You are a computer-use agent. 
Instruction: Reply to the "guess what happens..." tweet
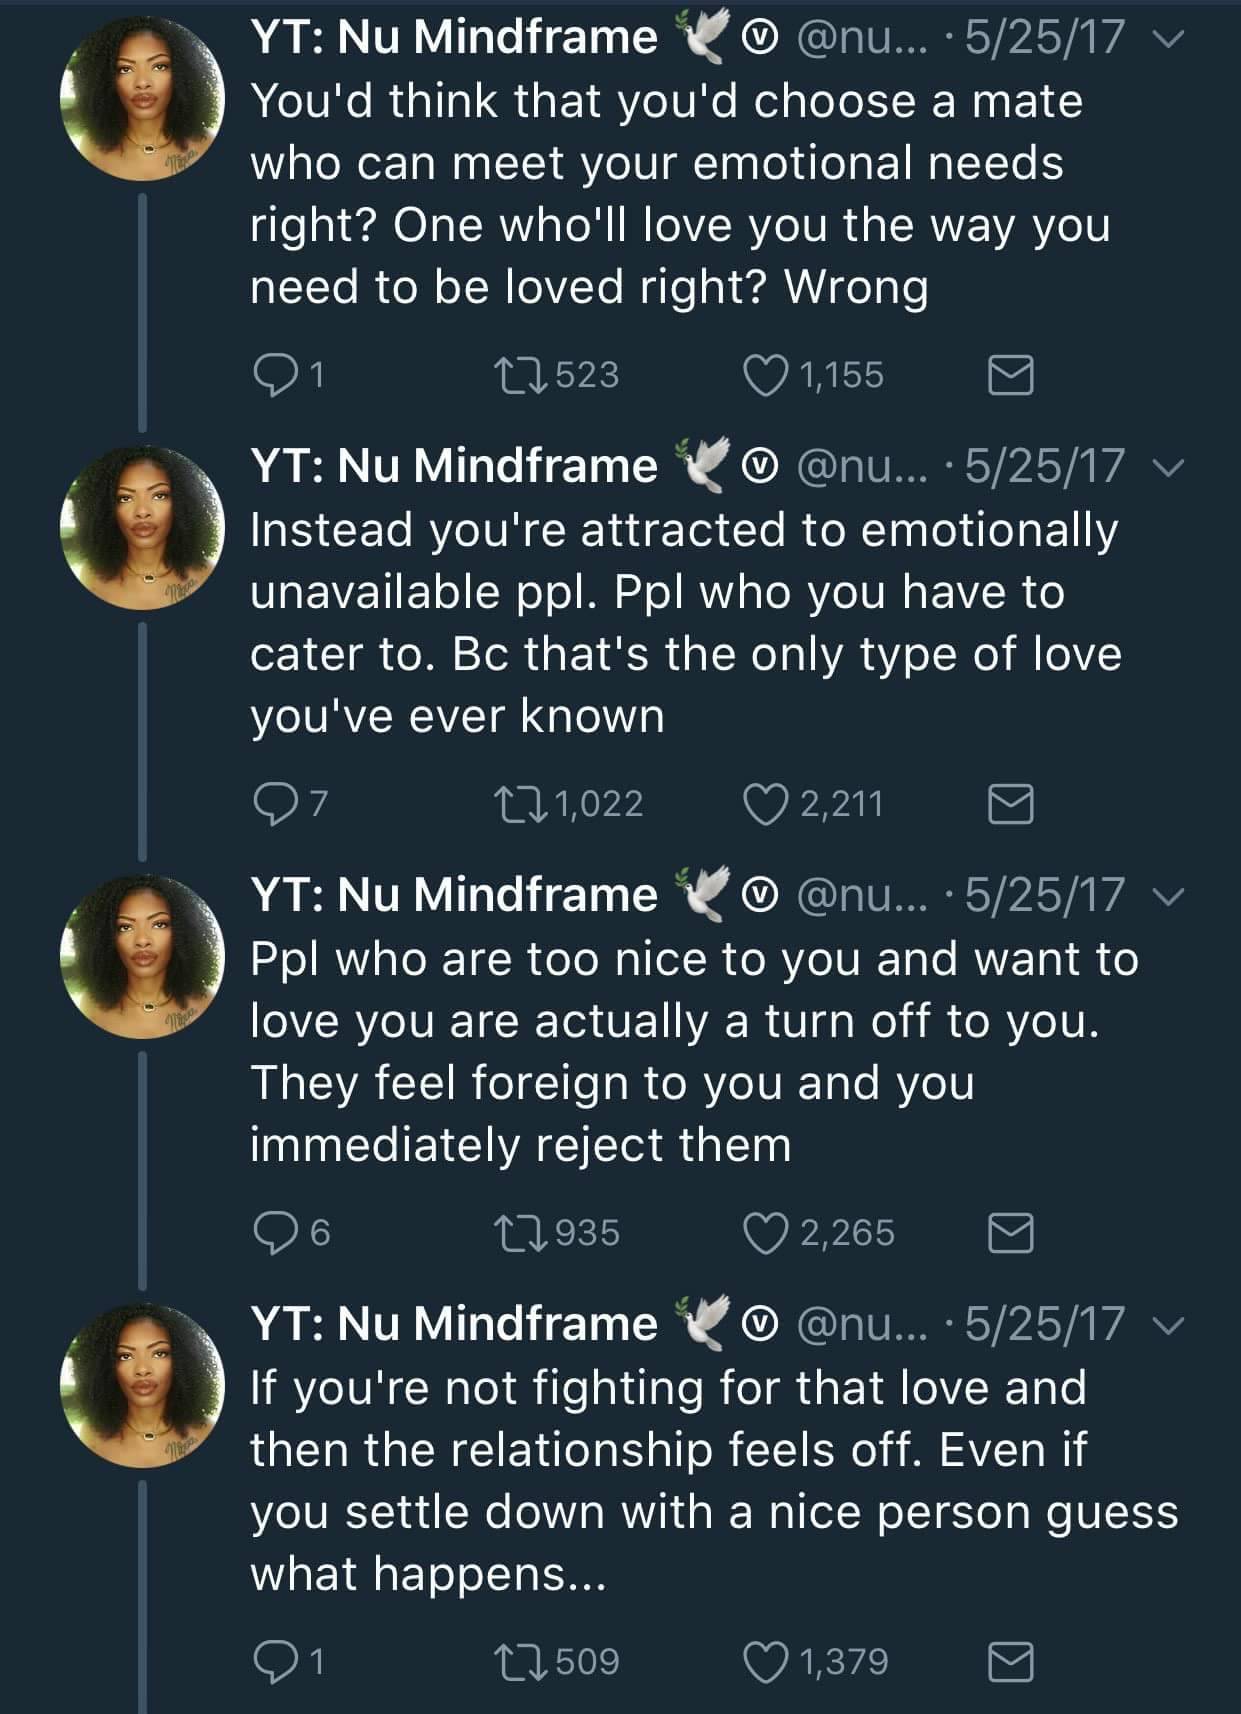(x=272, y=1662)
